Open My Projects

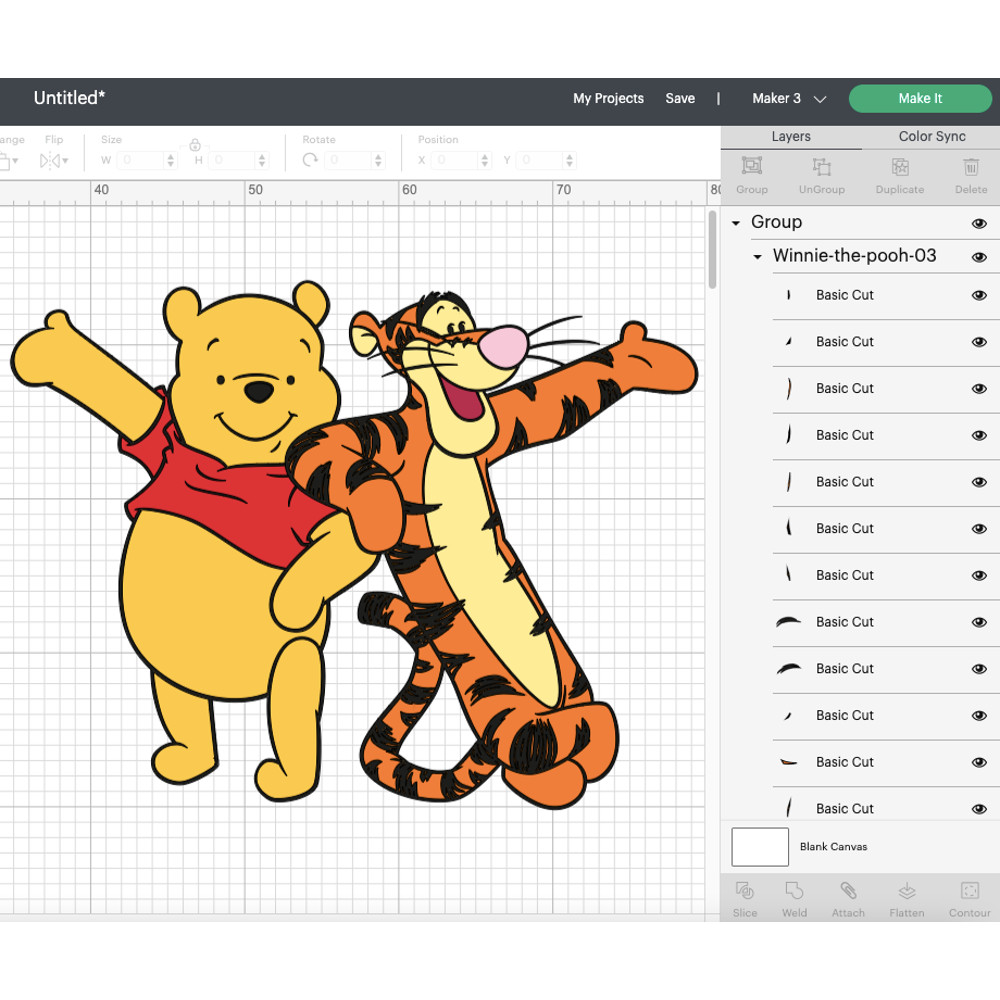pos(608,99)
